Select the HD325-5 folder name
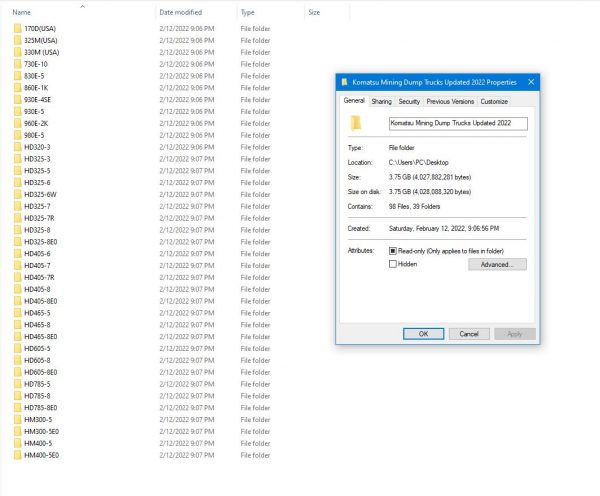This screenshot has width=600, height=496. [x=37, y=171]
